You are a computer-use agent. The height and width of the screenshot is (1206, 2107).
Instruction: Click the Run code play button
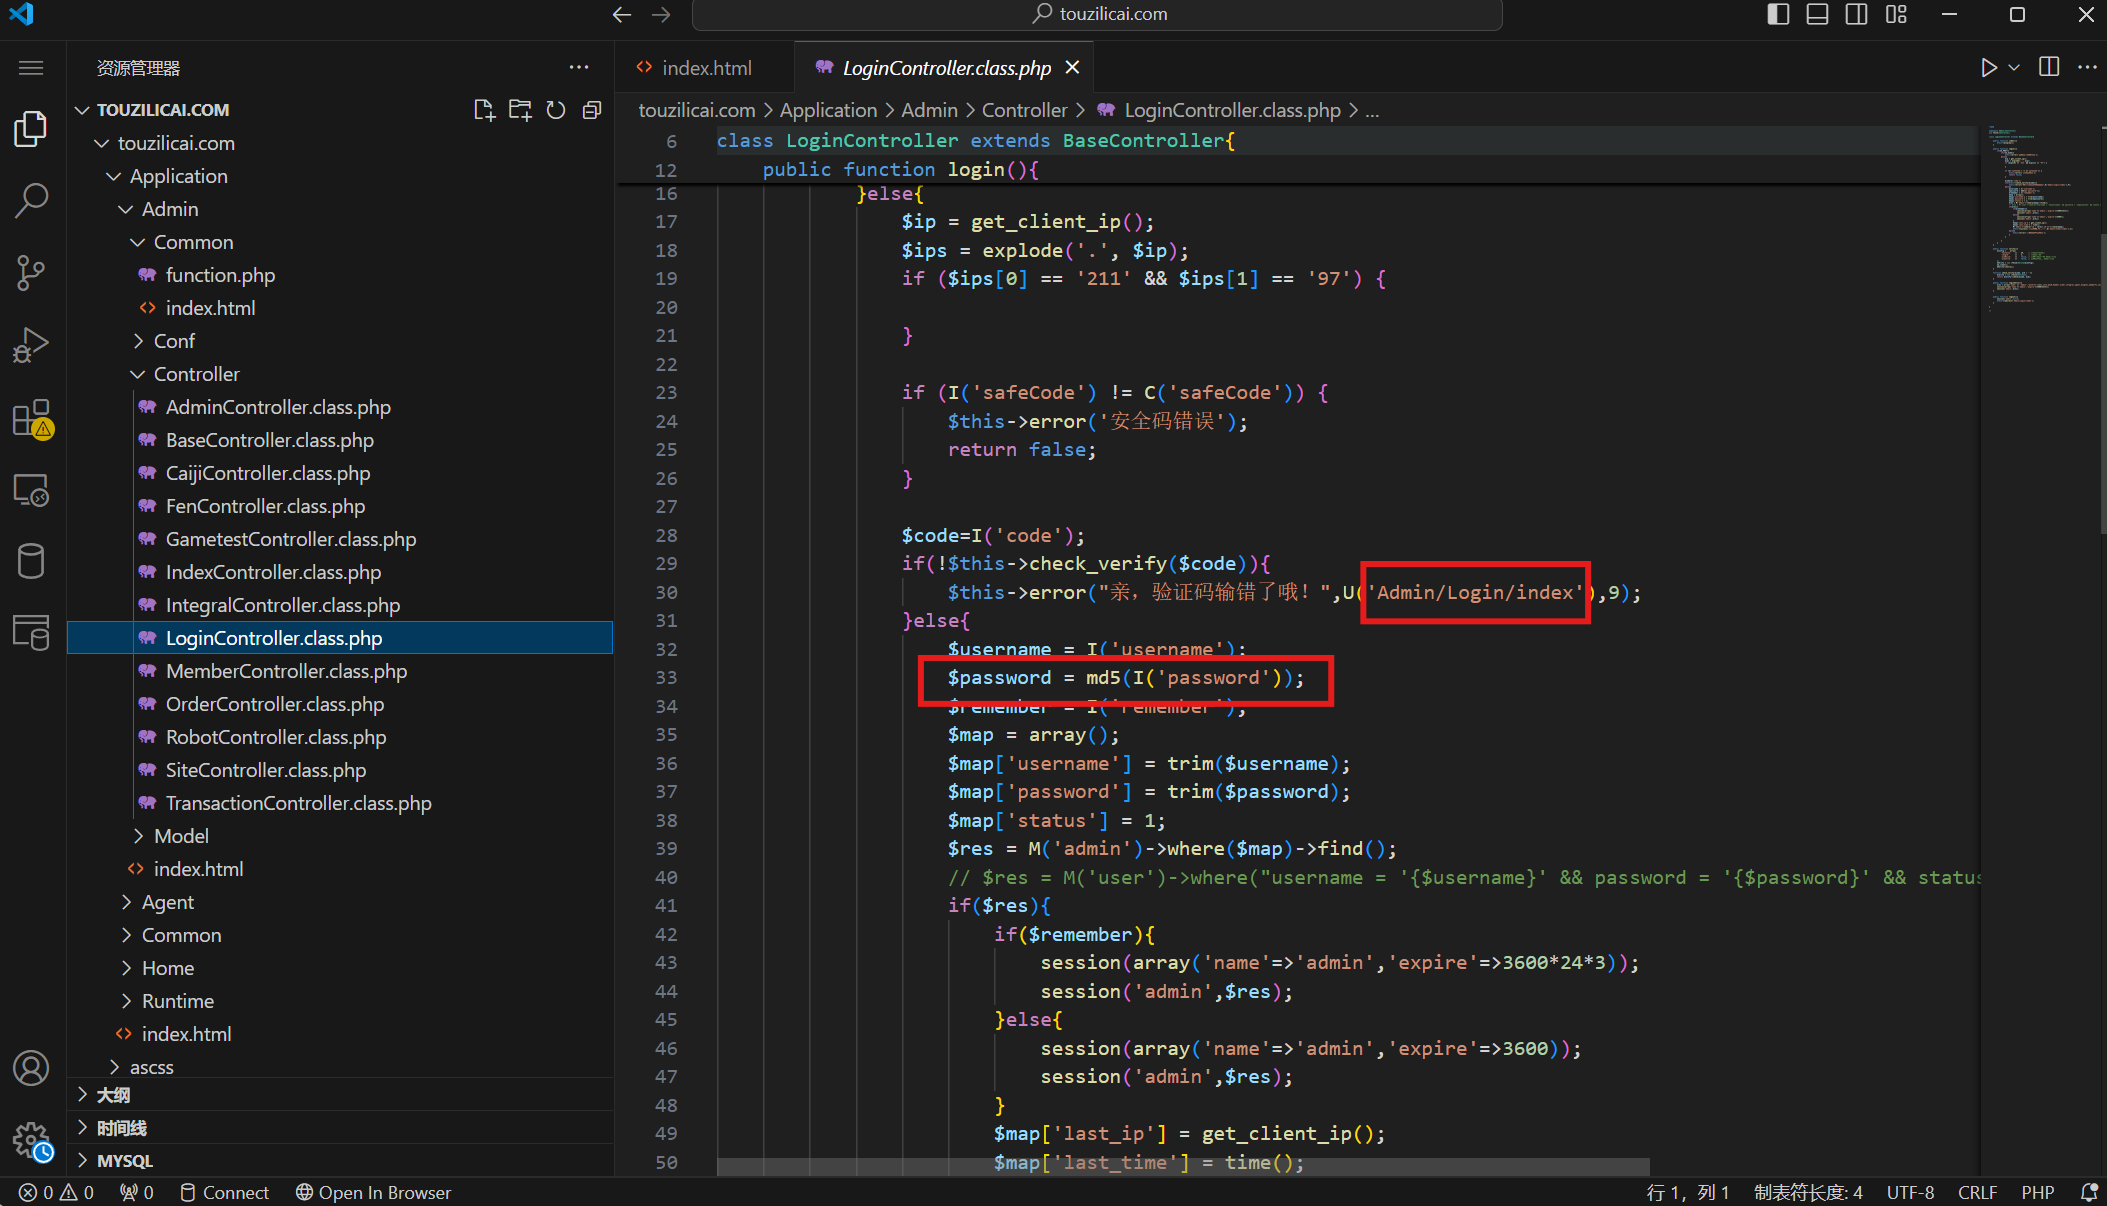tap(1988, 67)
